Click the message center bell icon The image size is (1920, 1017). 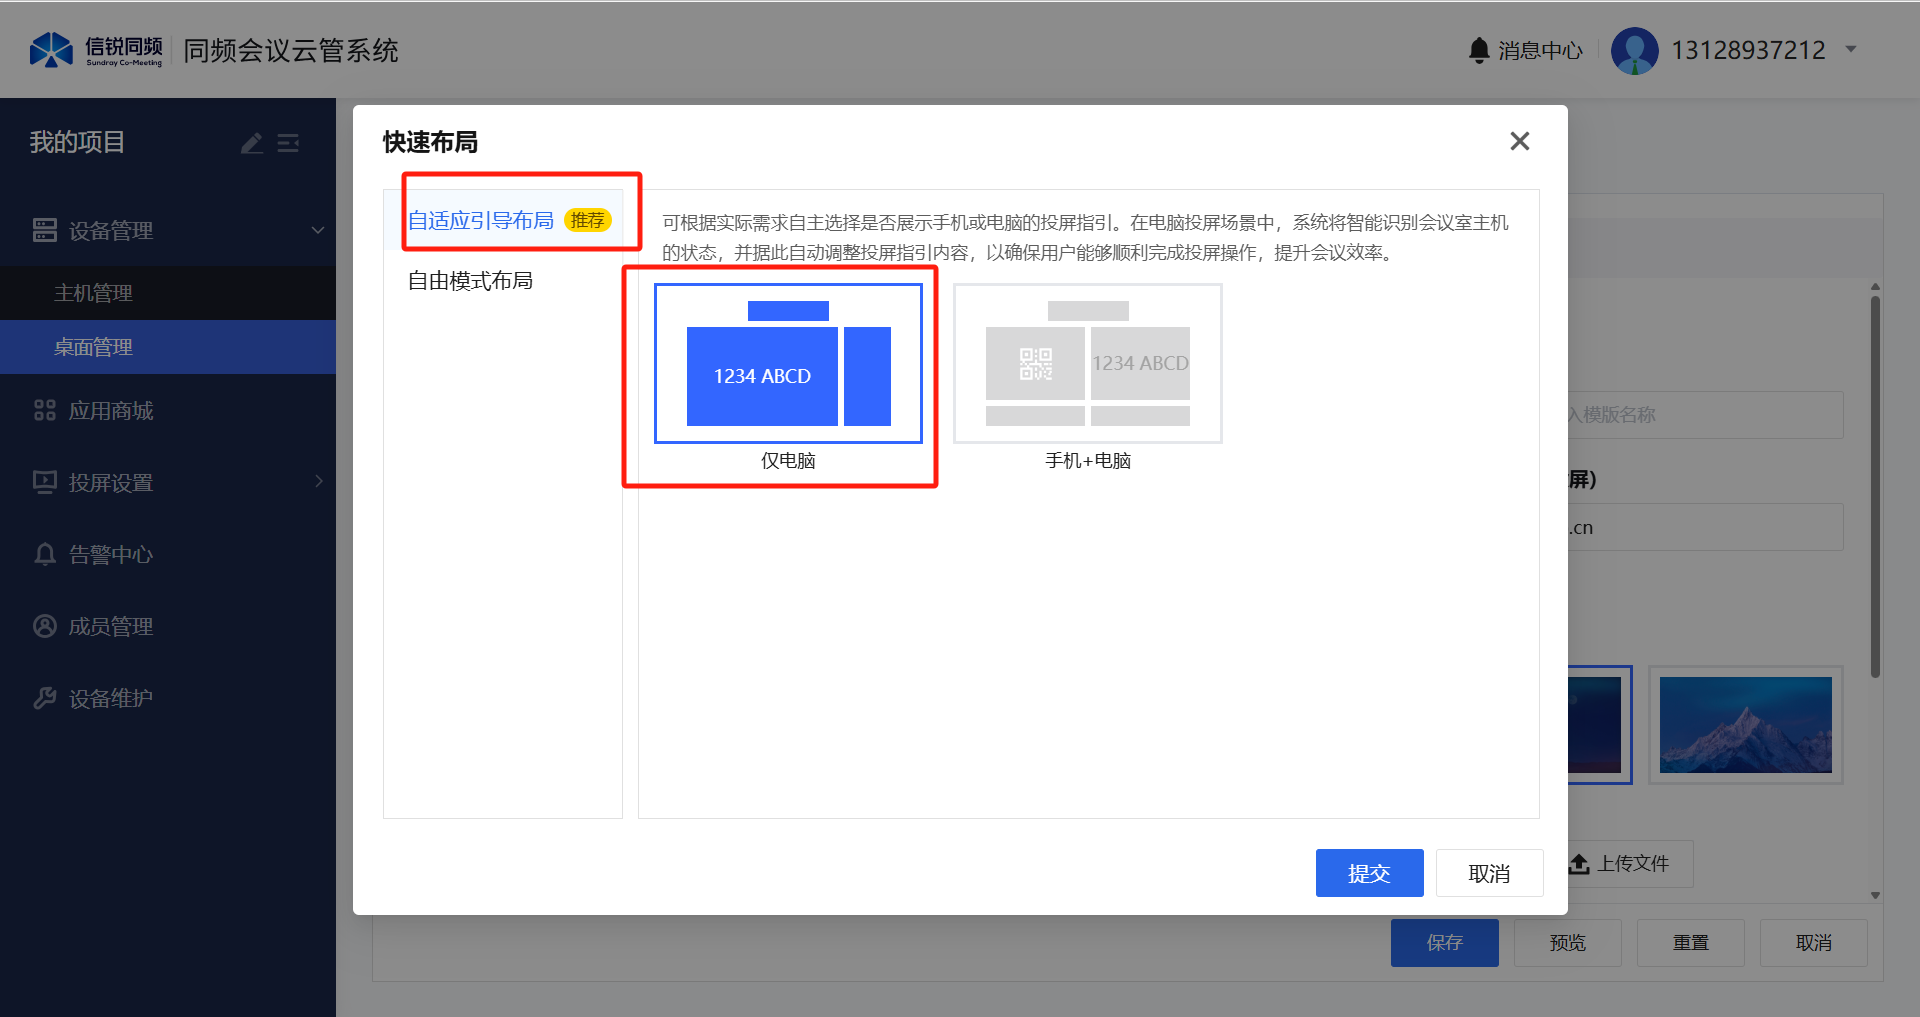click(x=1479, y=50)
